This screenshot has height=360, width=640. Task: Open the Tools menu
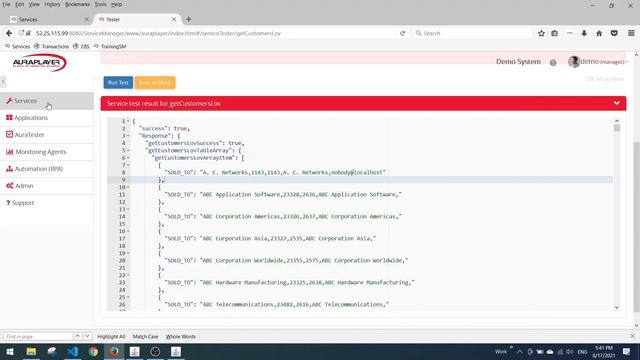click(x=100, y=4)
